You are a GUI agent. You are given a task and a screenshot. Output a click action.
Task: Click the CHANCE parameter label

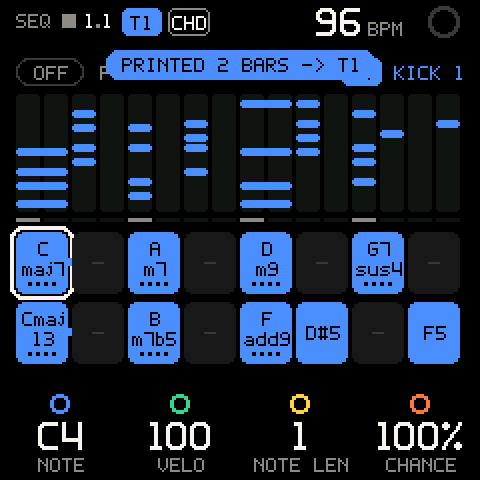[421, 465]
